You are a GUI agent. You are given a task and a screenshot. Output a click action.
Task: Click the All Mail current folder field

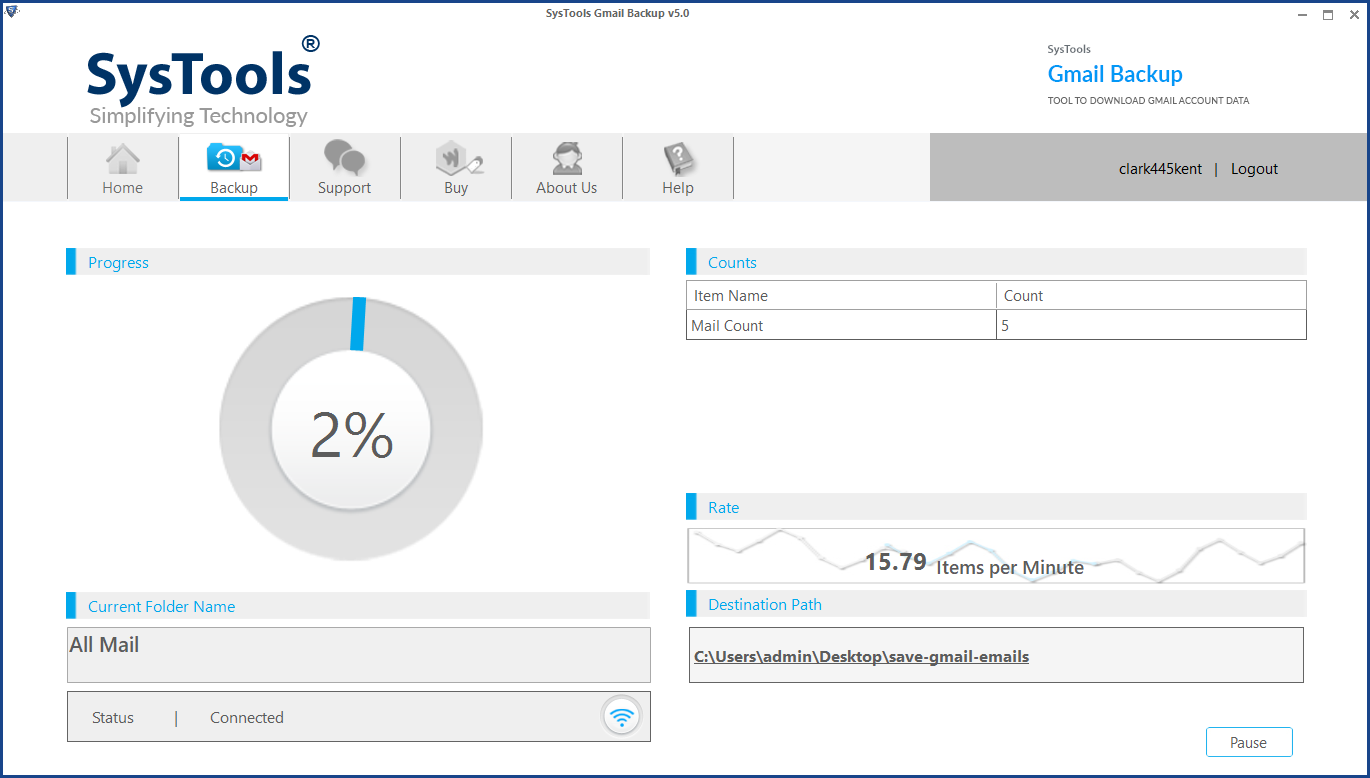tap(359, 655)
